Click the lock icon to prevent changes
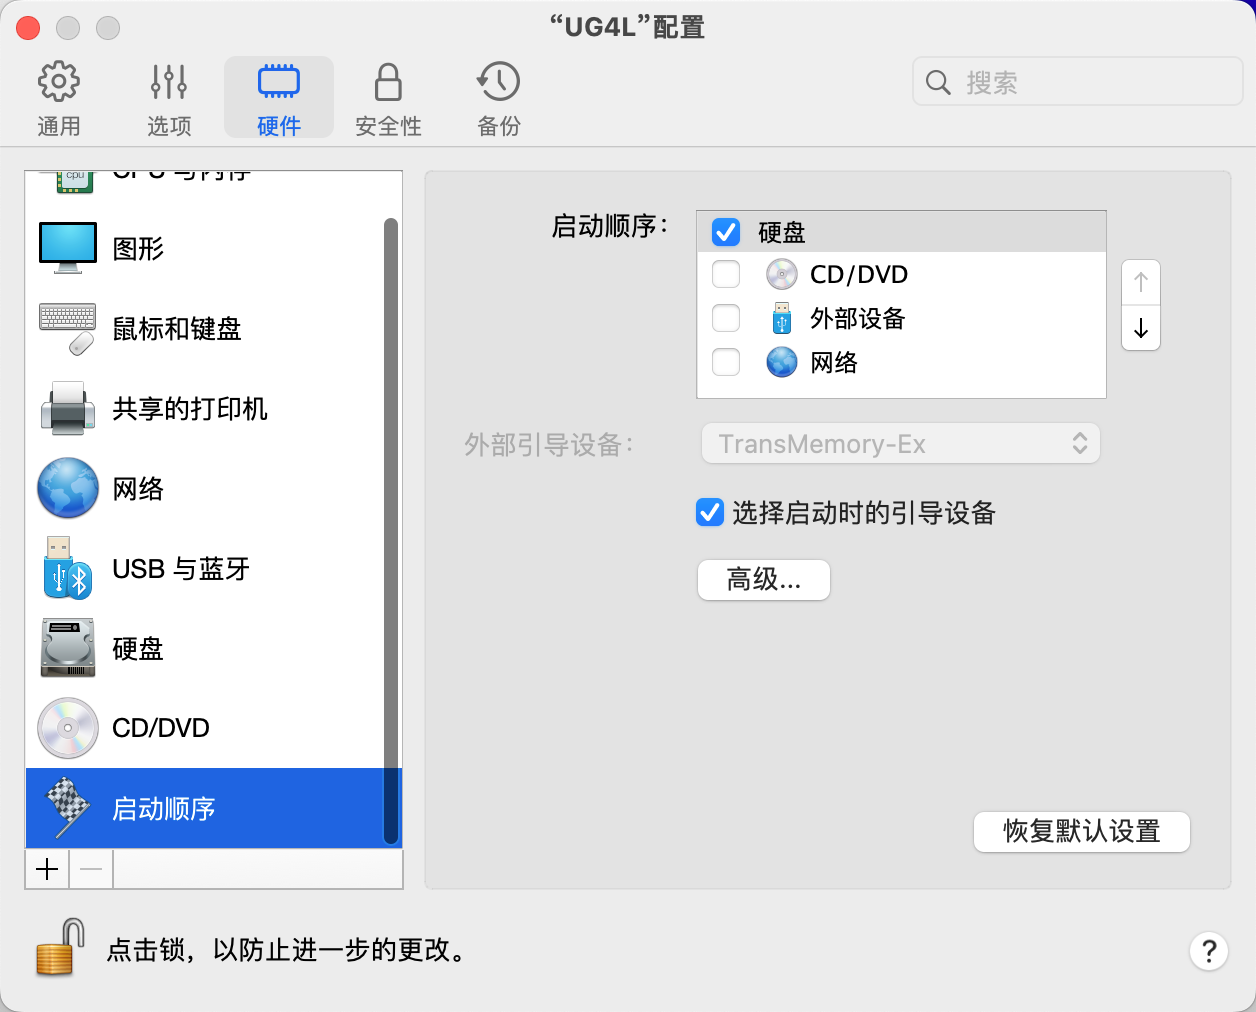This screenshot has width=1256, height=1012. click(x=59, y=947)
